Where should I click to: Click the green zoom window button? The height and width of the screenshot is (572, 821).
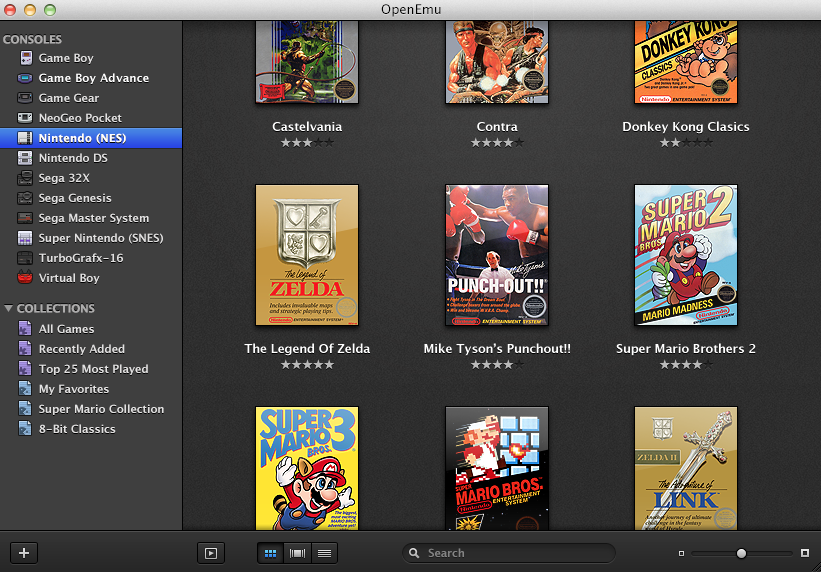(x=50, y=9)
